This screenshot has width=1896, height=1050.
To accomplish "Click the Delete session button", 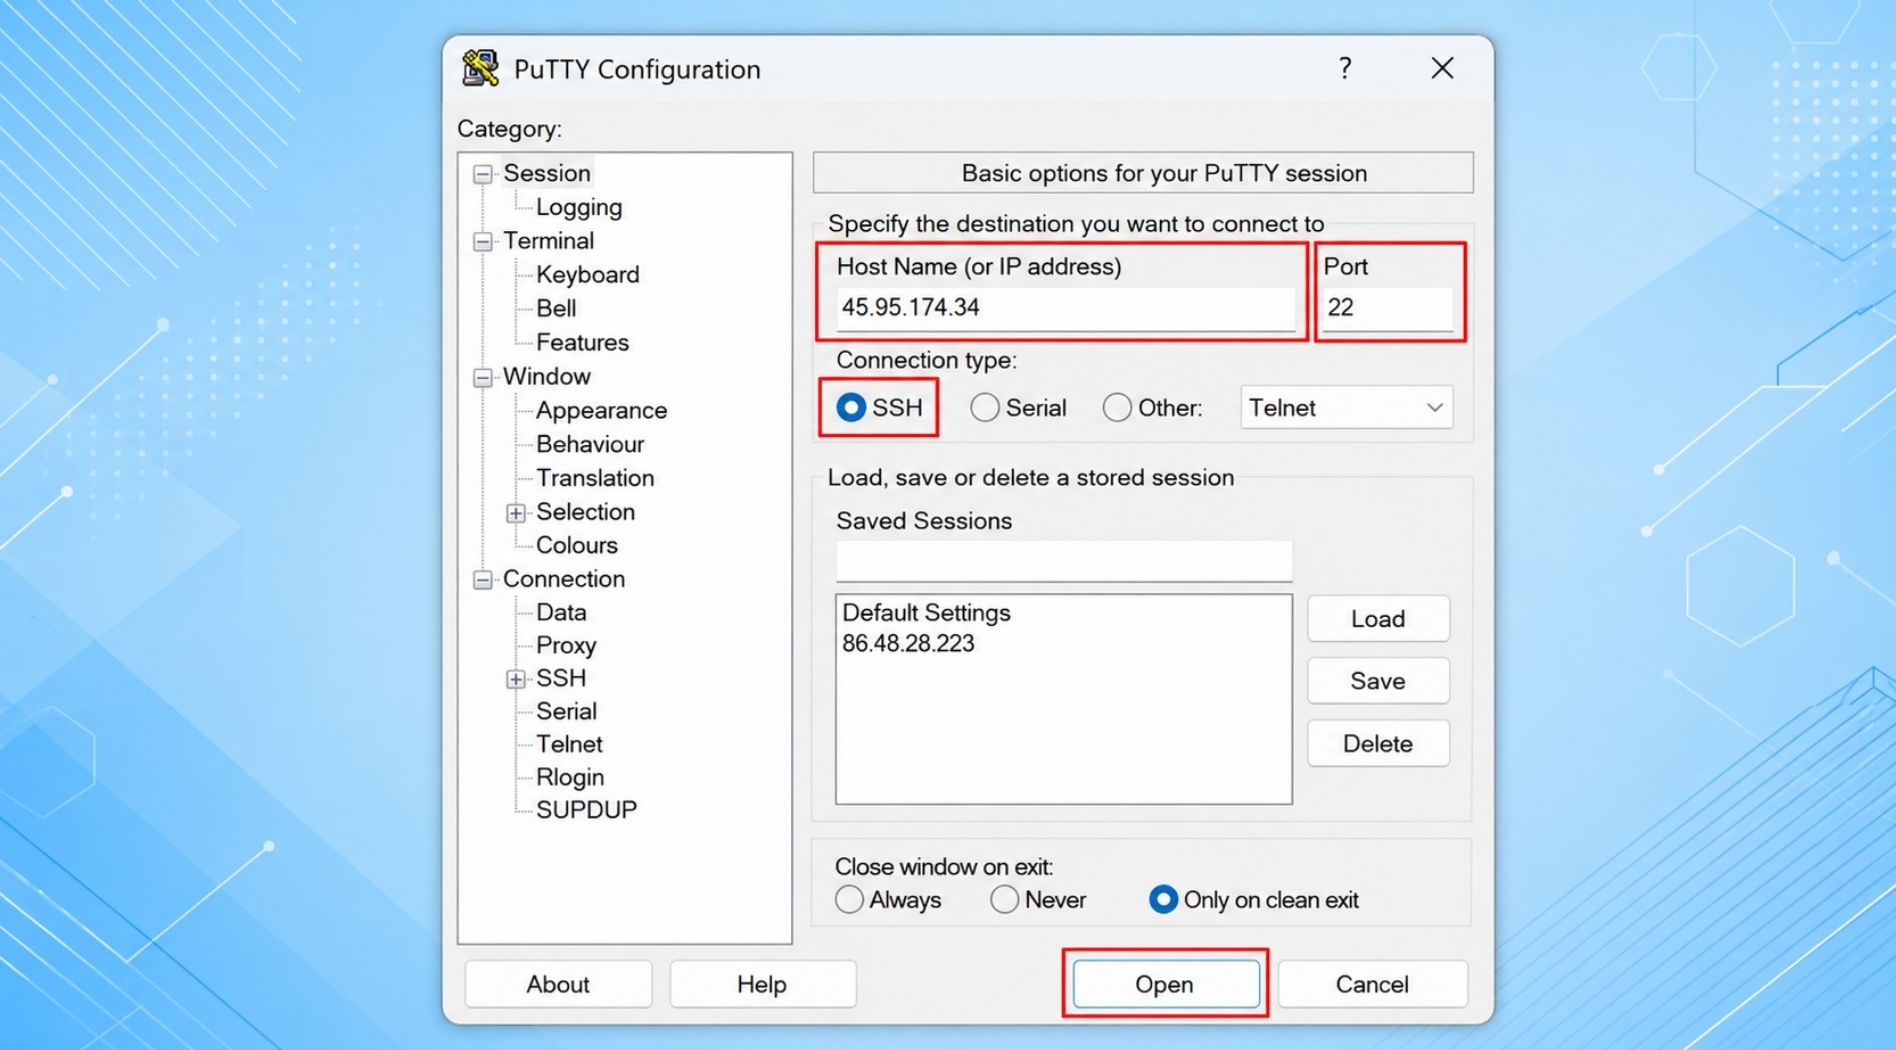I will 1378,744.
